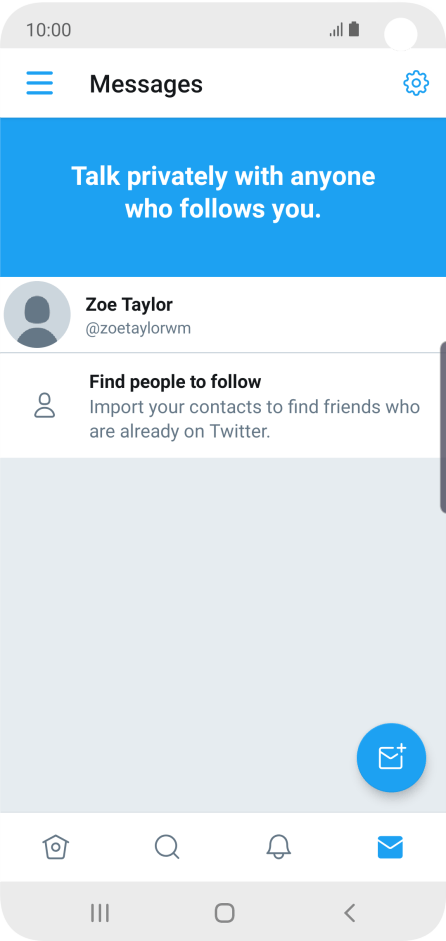Image resolution: width=446 pixels, height=941 pixels.
Task: Open the Notifications bell tab
Action: tap(279, 847)
